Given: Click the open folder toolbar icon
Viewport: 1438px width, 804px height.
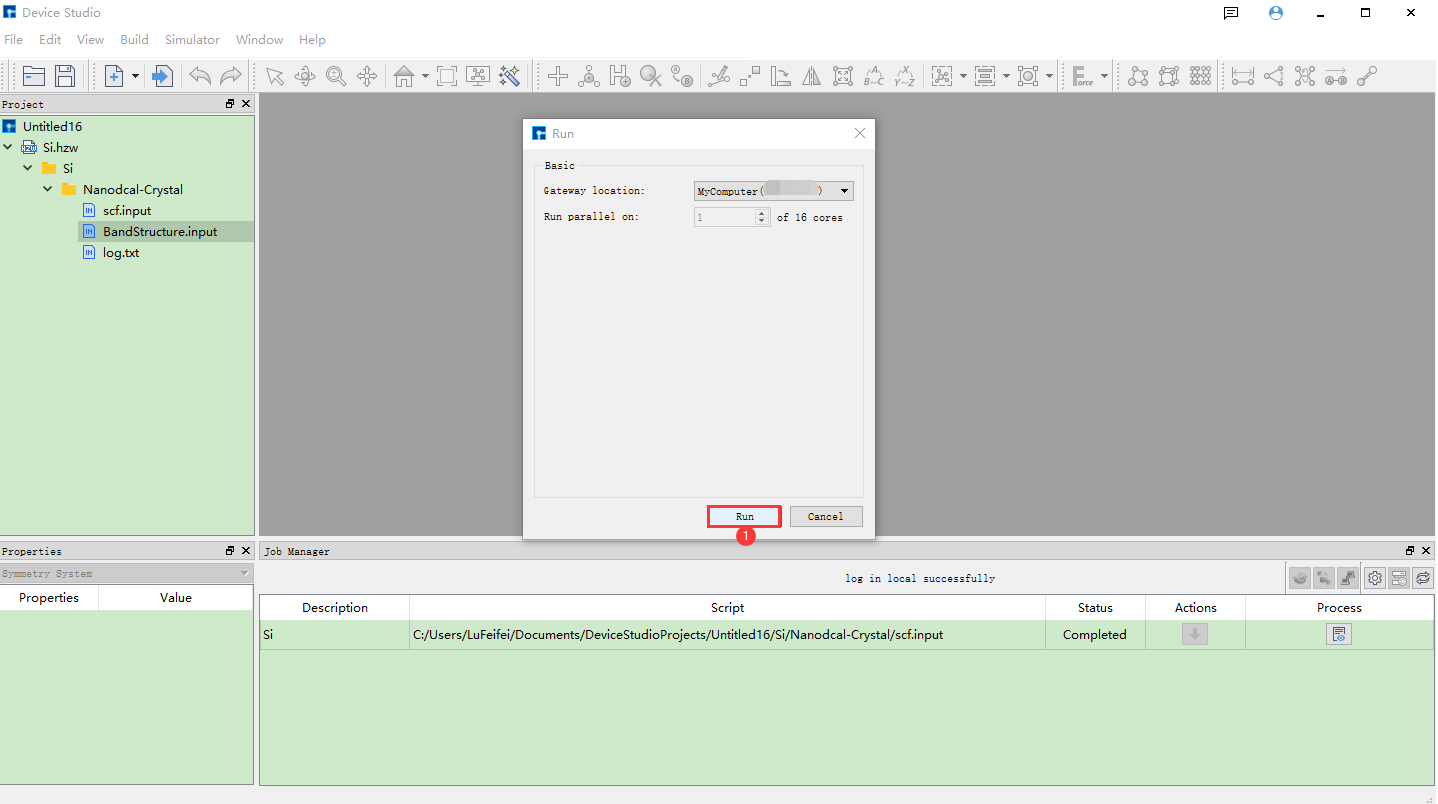Looking at the screenshot, I should click(34, 76).
